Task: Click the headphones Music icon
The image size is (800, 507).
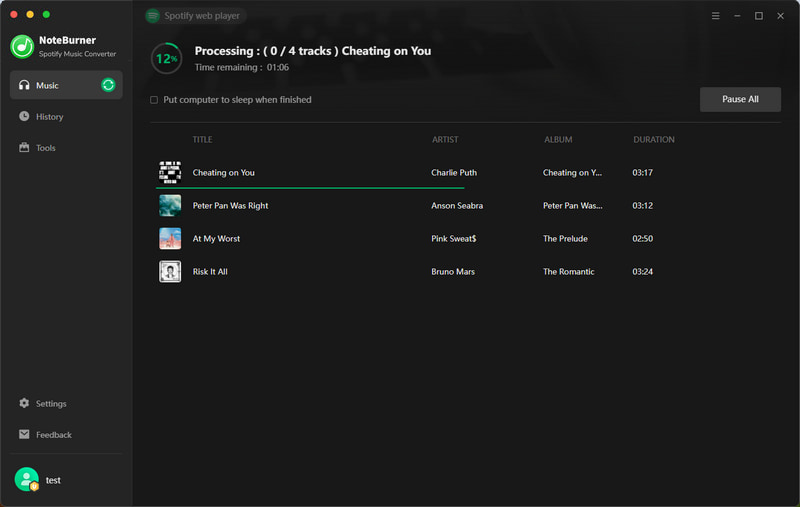Action: coord(24,85)
